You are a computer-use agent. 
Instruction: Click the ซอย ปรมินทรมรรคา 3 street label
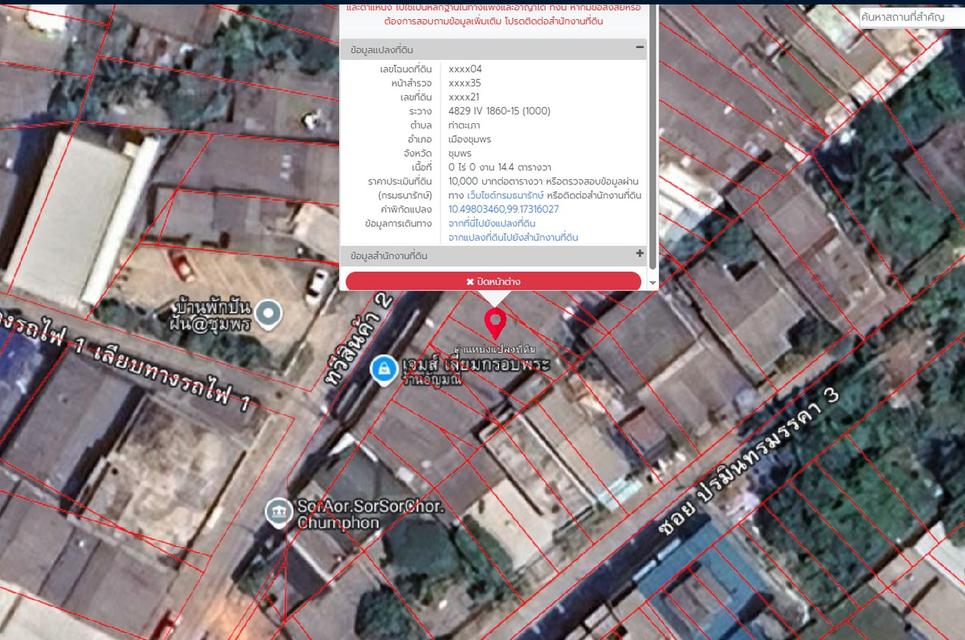(x=748, y=462)
